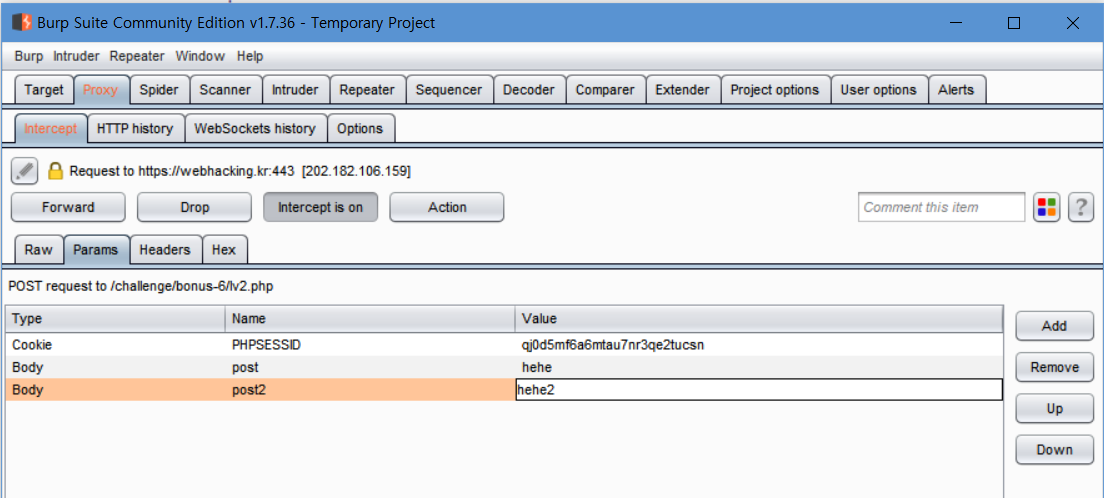Viewport: 1104px width, 498px height.
Task: Switch to the Sequencer tab
Action: click(x=449, y=90)
